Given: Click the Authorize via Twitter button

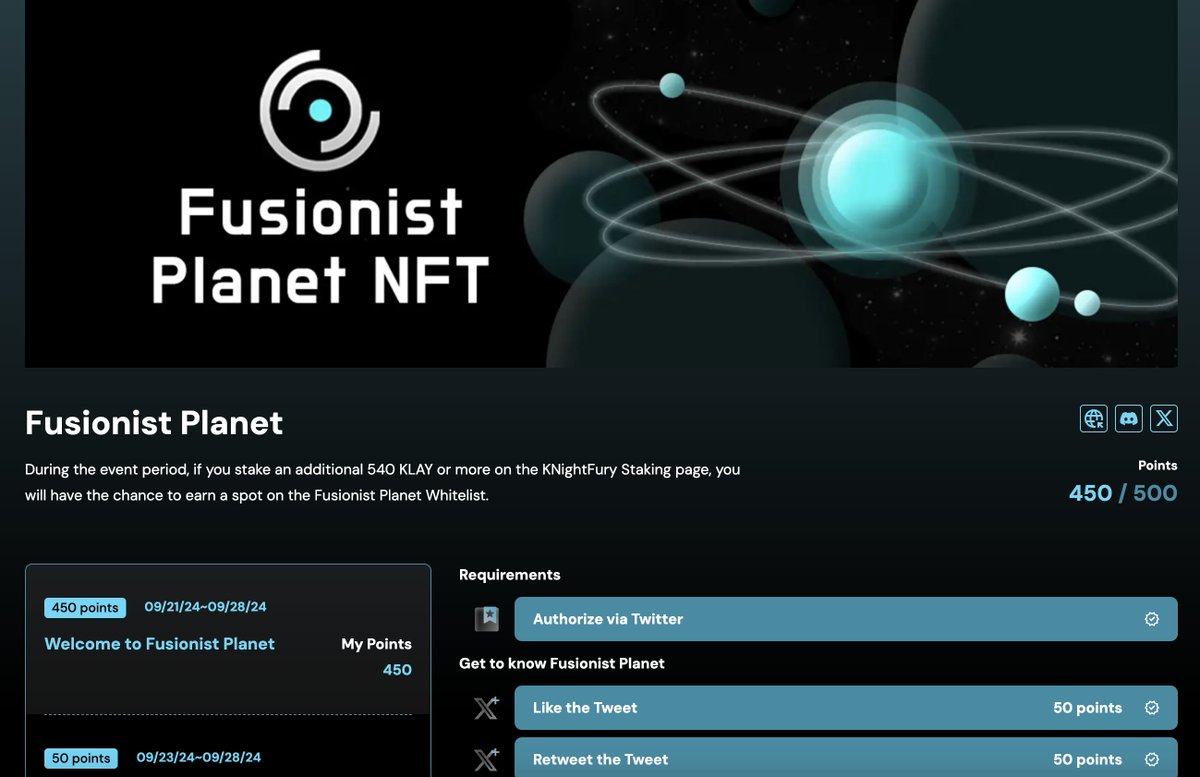Looking at the screenshot, I should [x=846, y=619].
